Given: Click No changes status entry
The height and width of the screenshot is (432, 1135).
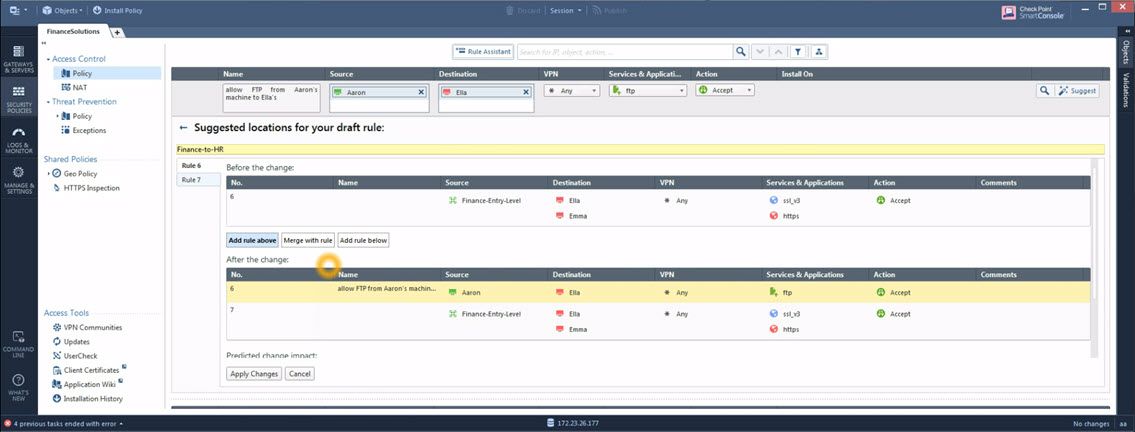Looking at the screenshot, I should tap(1091, 423).
